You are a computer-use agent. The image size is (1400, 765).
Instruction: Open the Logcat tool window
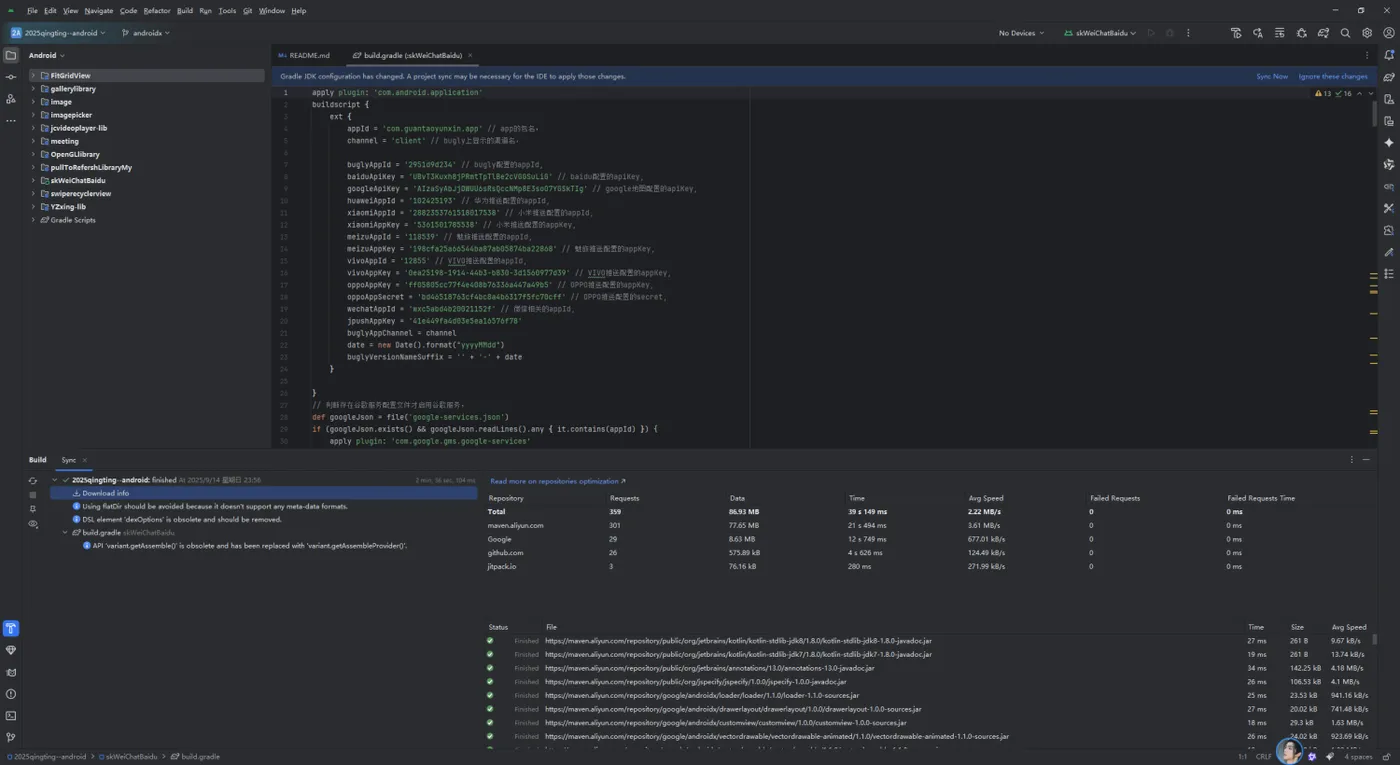tap(11, 672)
